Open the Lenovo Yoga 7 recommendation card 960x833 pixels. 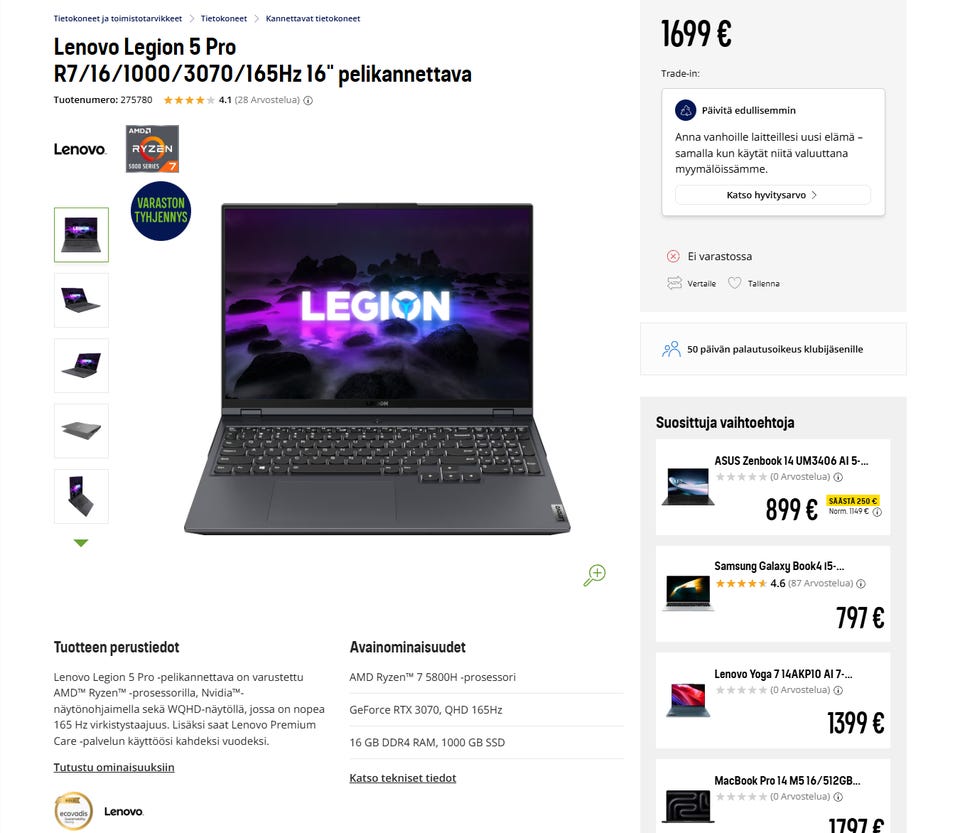[x=773, y=700]
